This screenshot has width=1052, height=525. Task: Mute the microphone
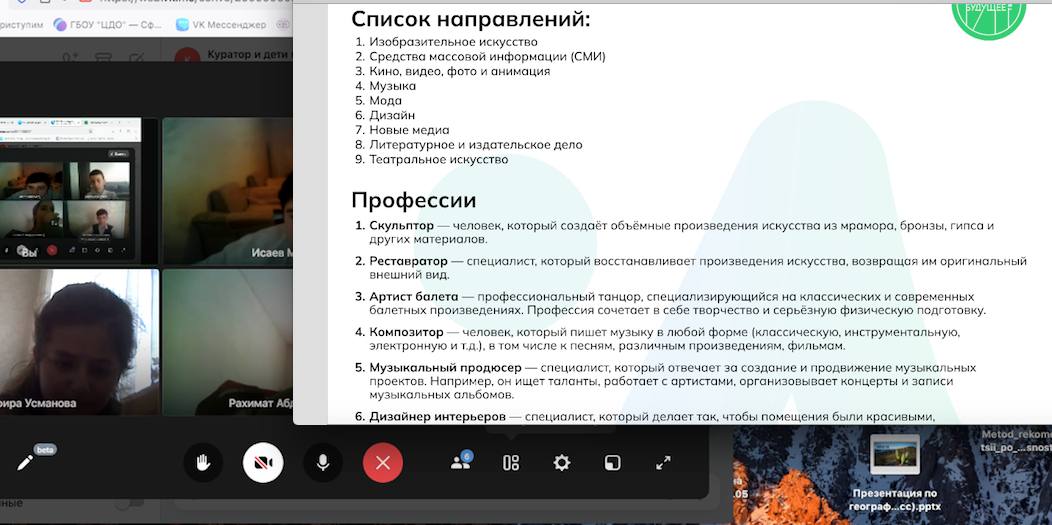(x=323, y=463)
